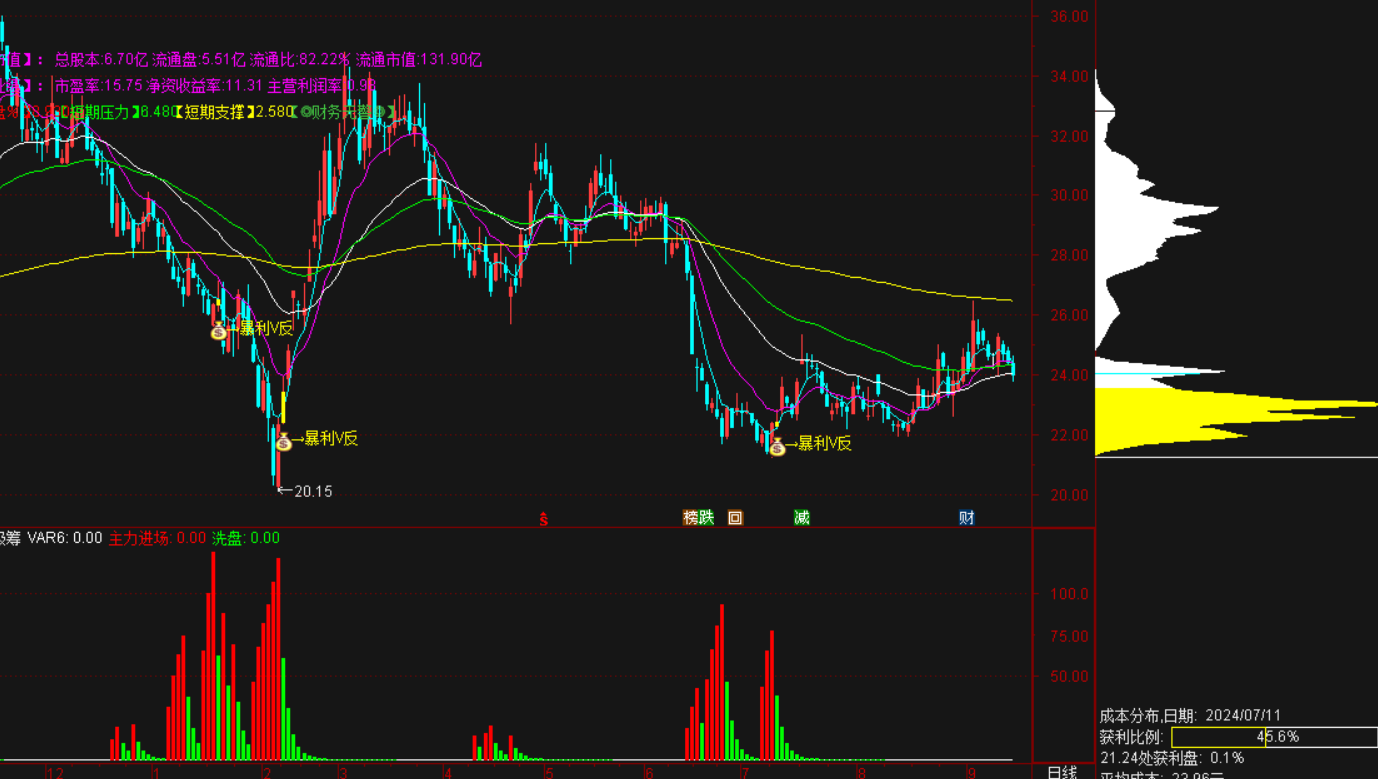Image resolution: width=1378 pixels, height=779 pixels.
Task: Click the green 跌 event marker
Action: (x=707, y=517)
